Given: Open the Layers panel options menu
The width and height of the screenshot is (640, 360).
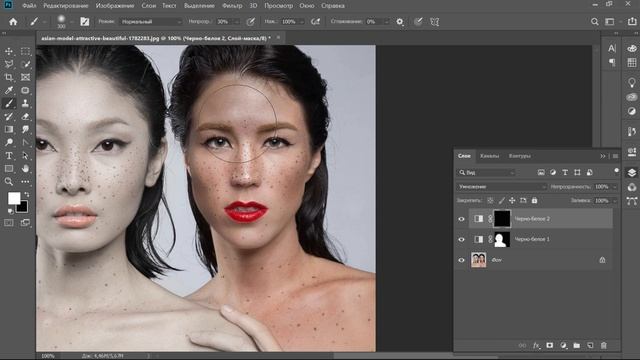Looking at the screenshot, I should (616, 156).
